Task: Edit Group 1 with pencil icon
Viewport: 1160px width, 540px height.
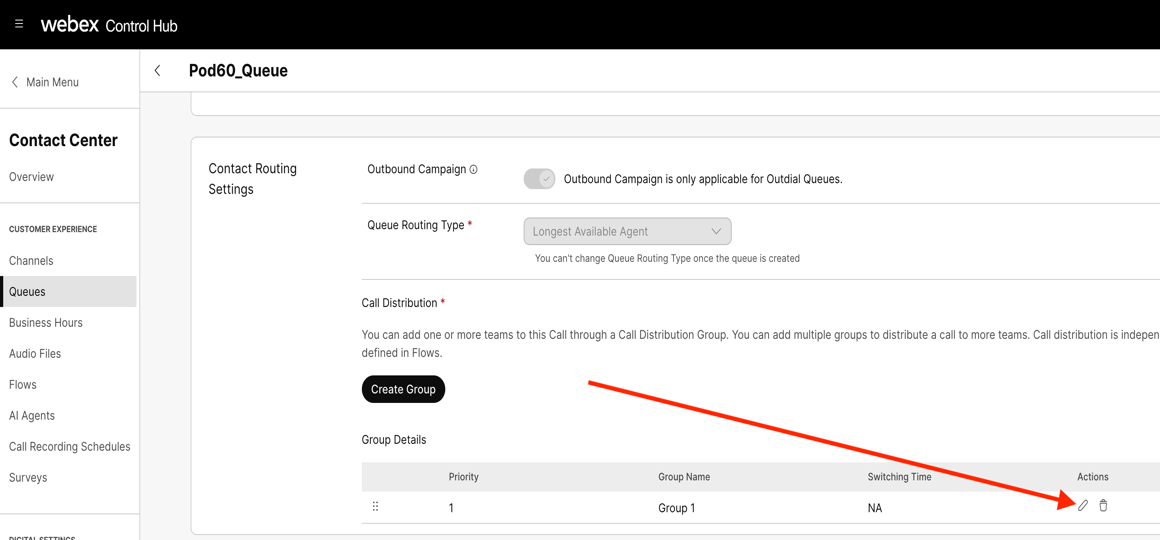Action: 1083,506
